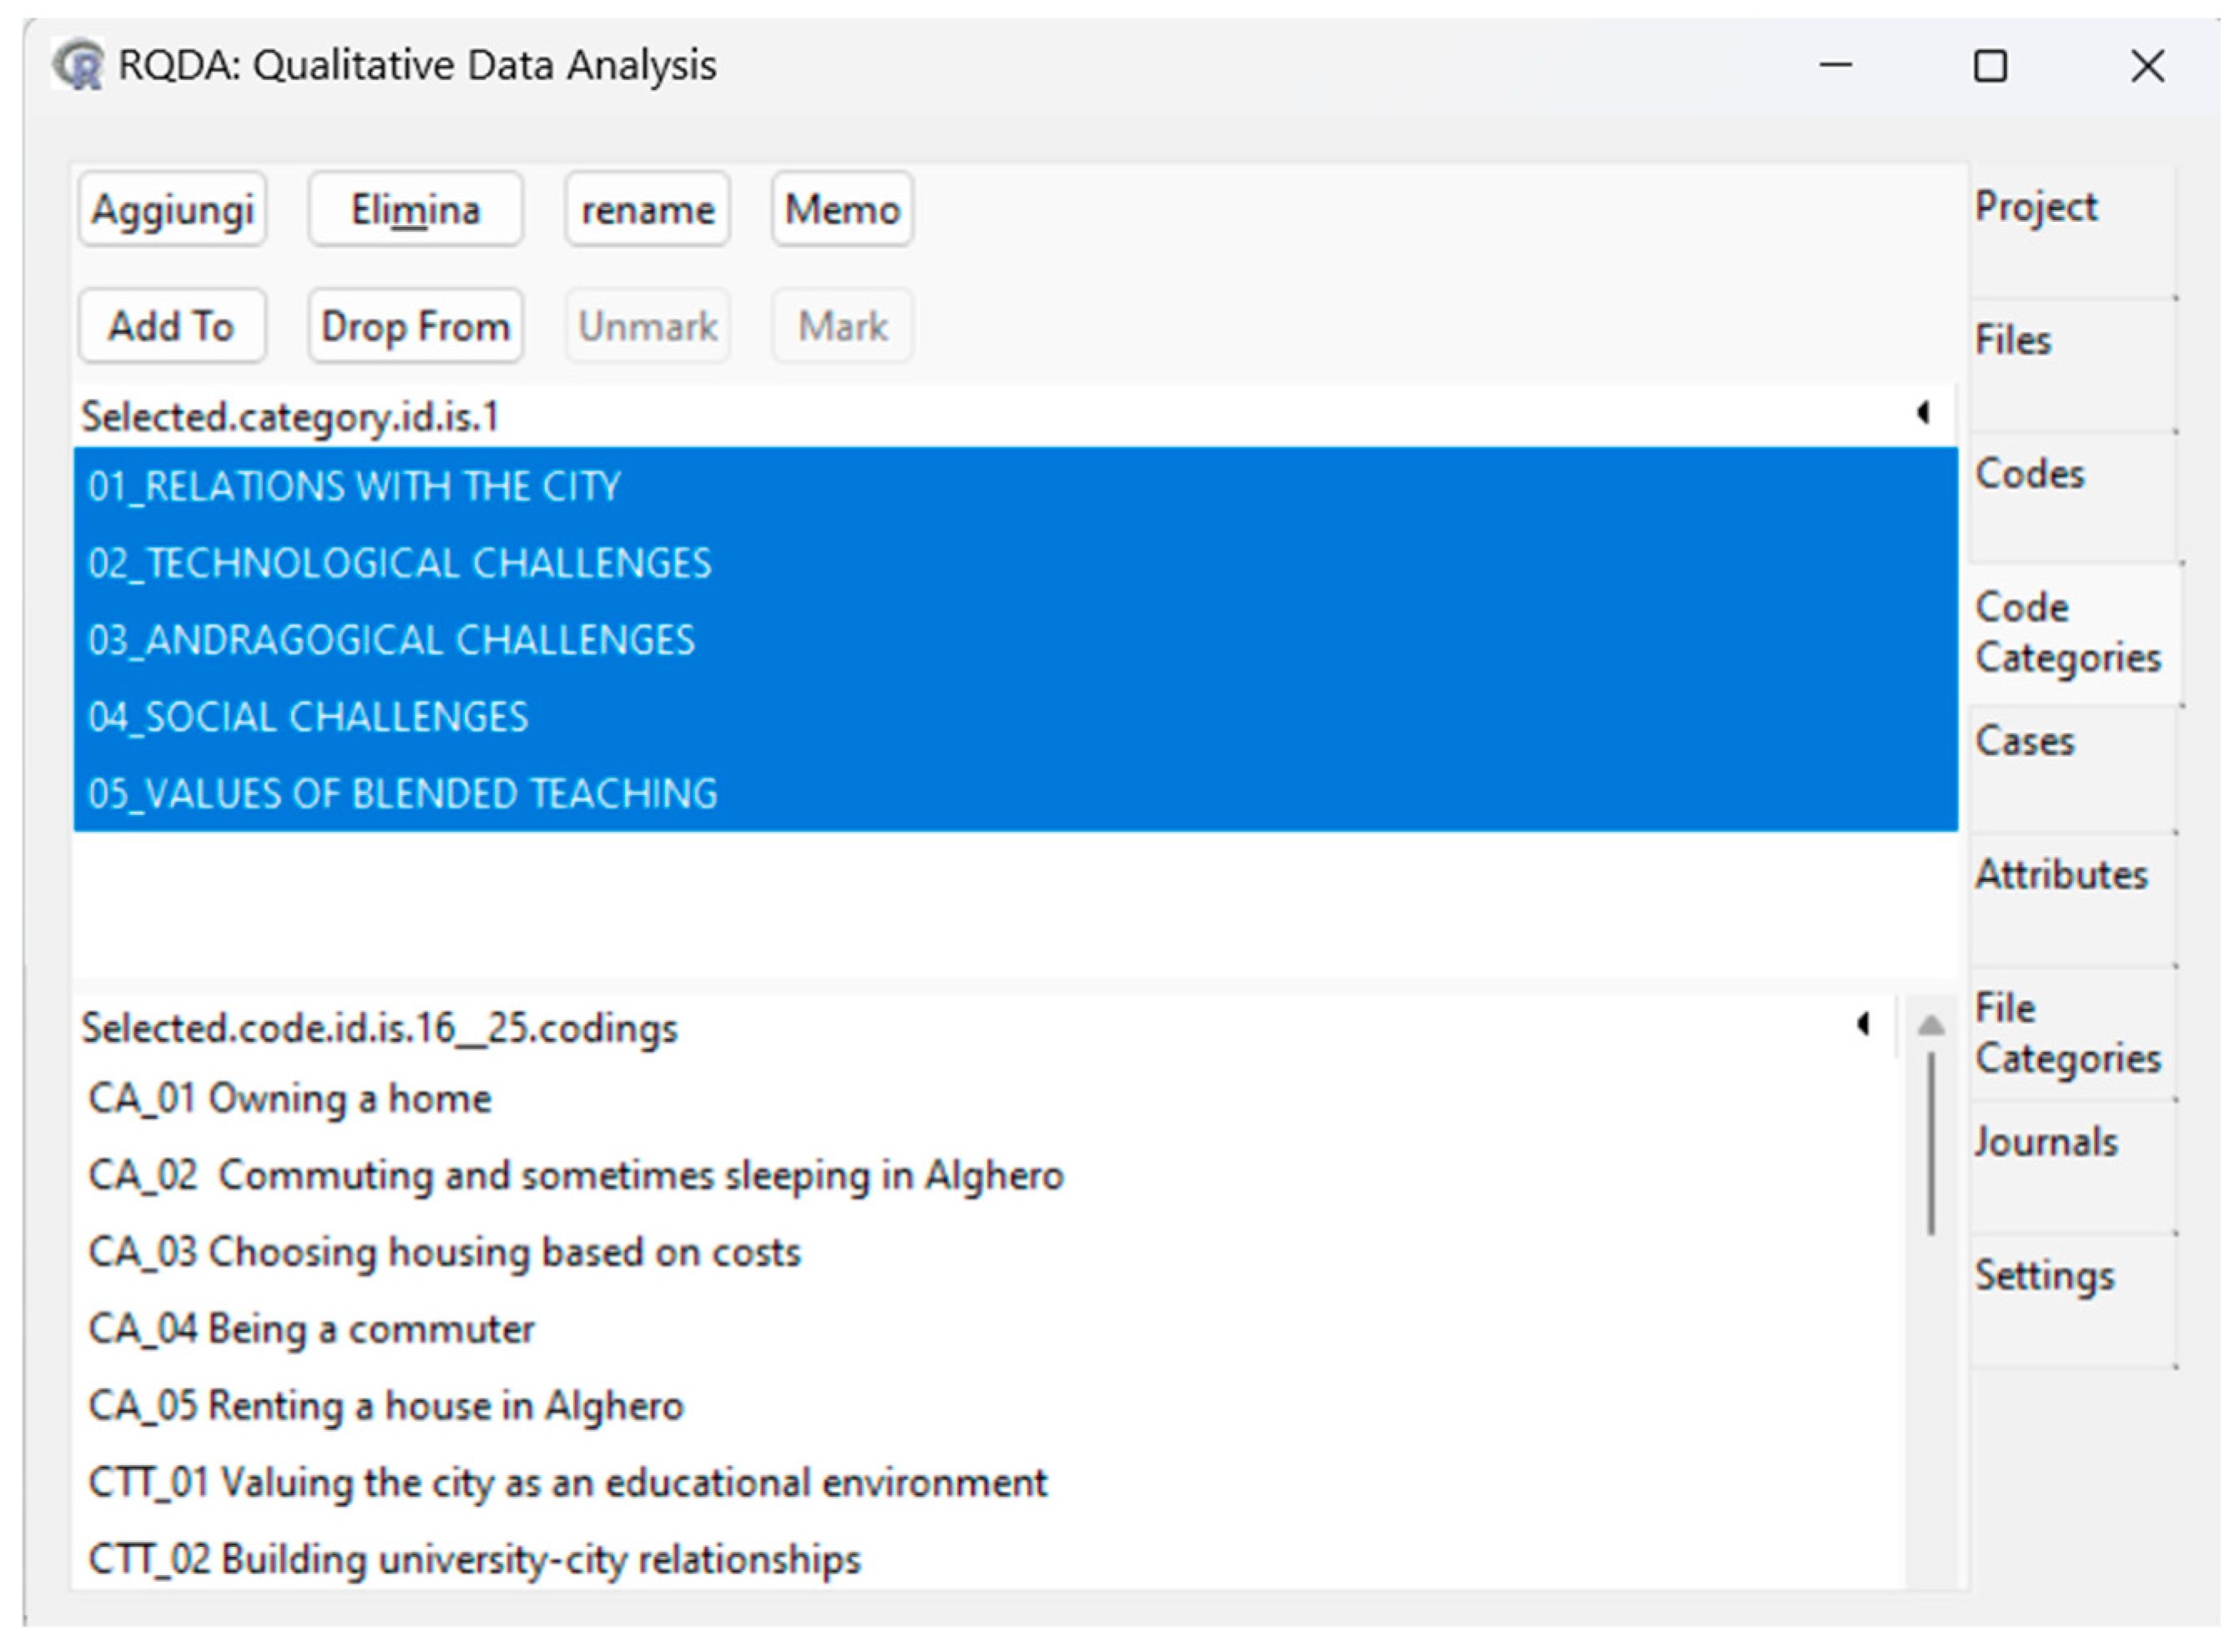
Task: Click the scroll-up arrow of codes list
Action: (1931, 1025)
